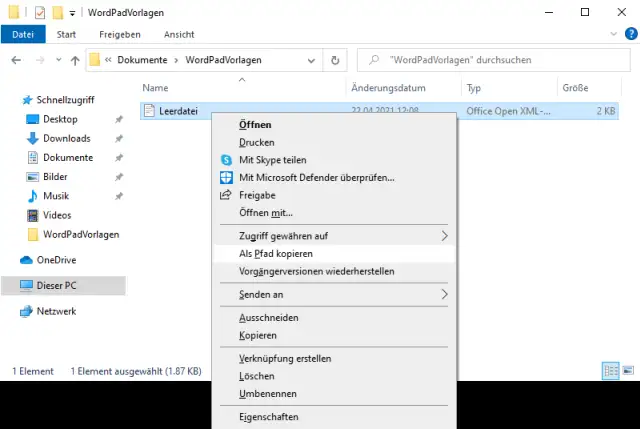Viewport: 640px width, 429px height.
Task: Go back with the left arrow
Action: [16, 60]
